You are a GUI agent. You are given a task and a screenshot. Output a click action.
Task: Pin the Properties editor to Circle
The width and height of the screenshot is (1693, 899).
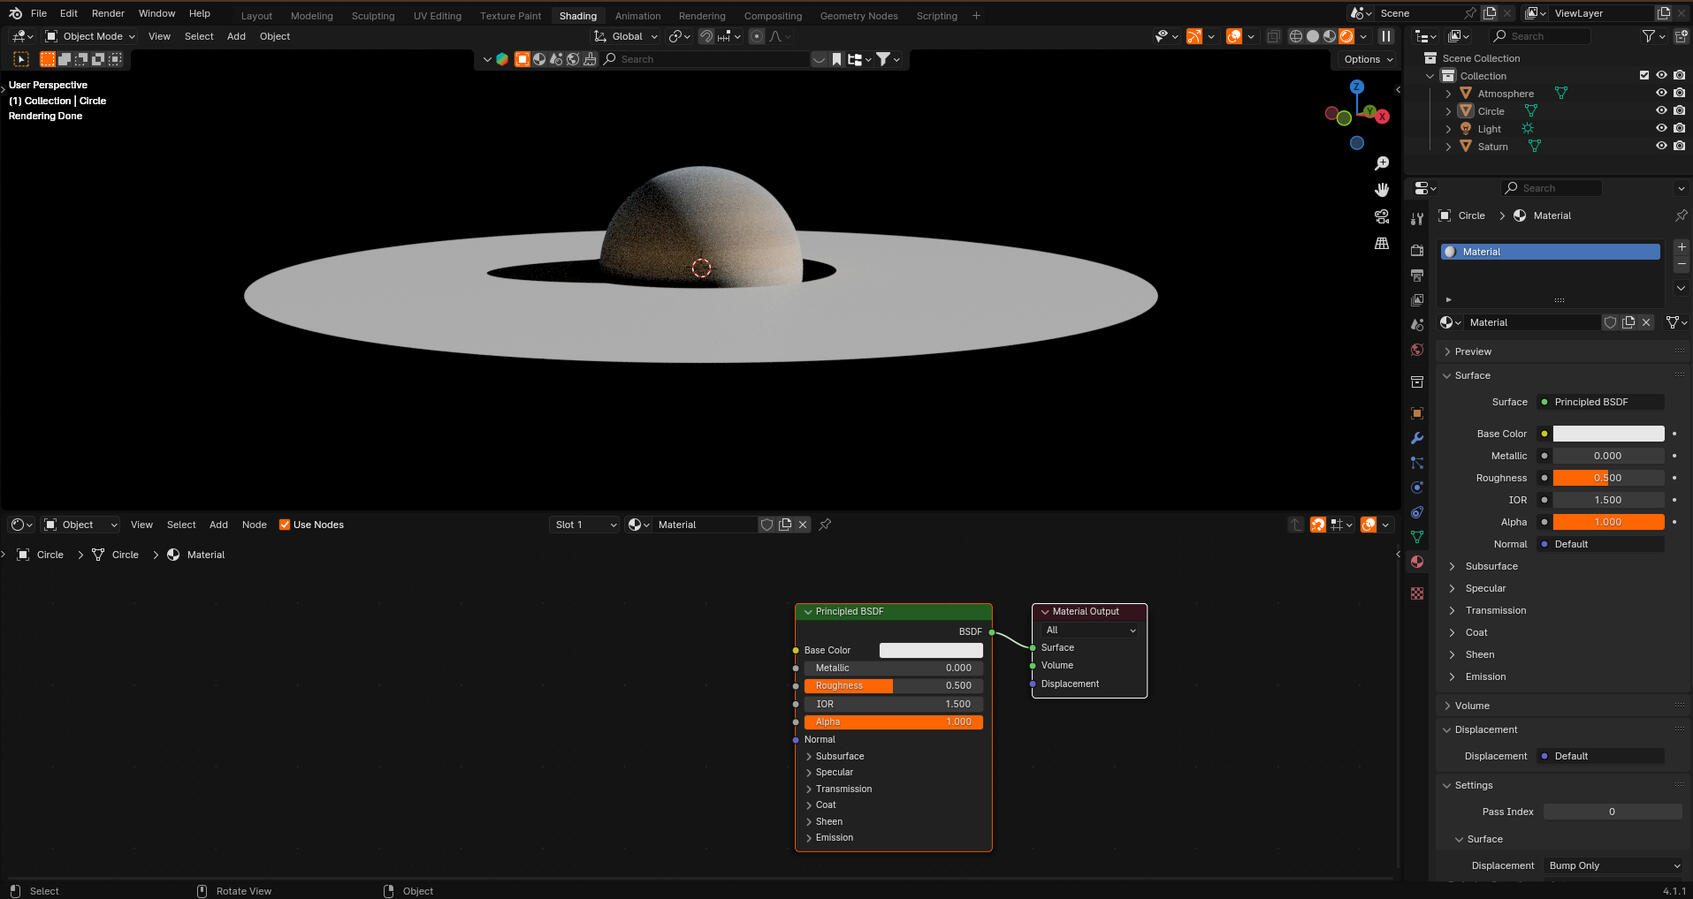coord(1681,215)
